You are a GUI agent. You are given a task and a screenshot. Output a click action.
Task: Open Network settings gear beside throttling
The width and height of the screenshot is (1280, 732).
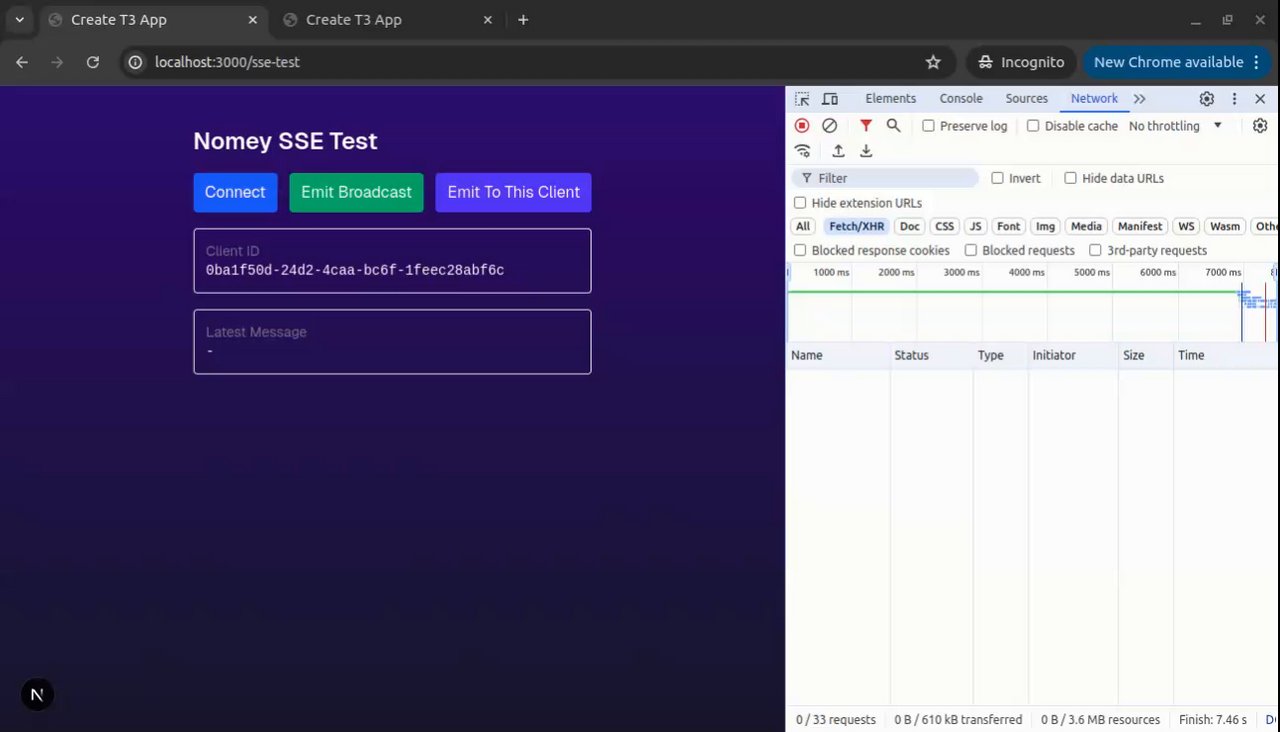[1260, 126]
